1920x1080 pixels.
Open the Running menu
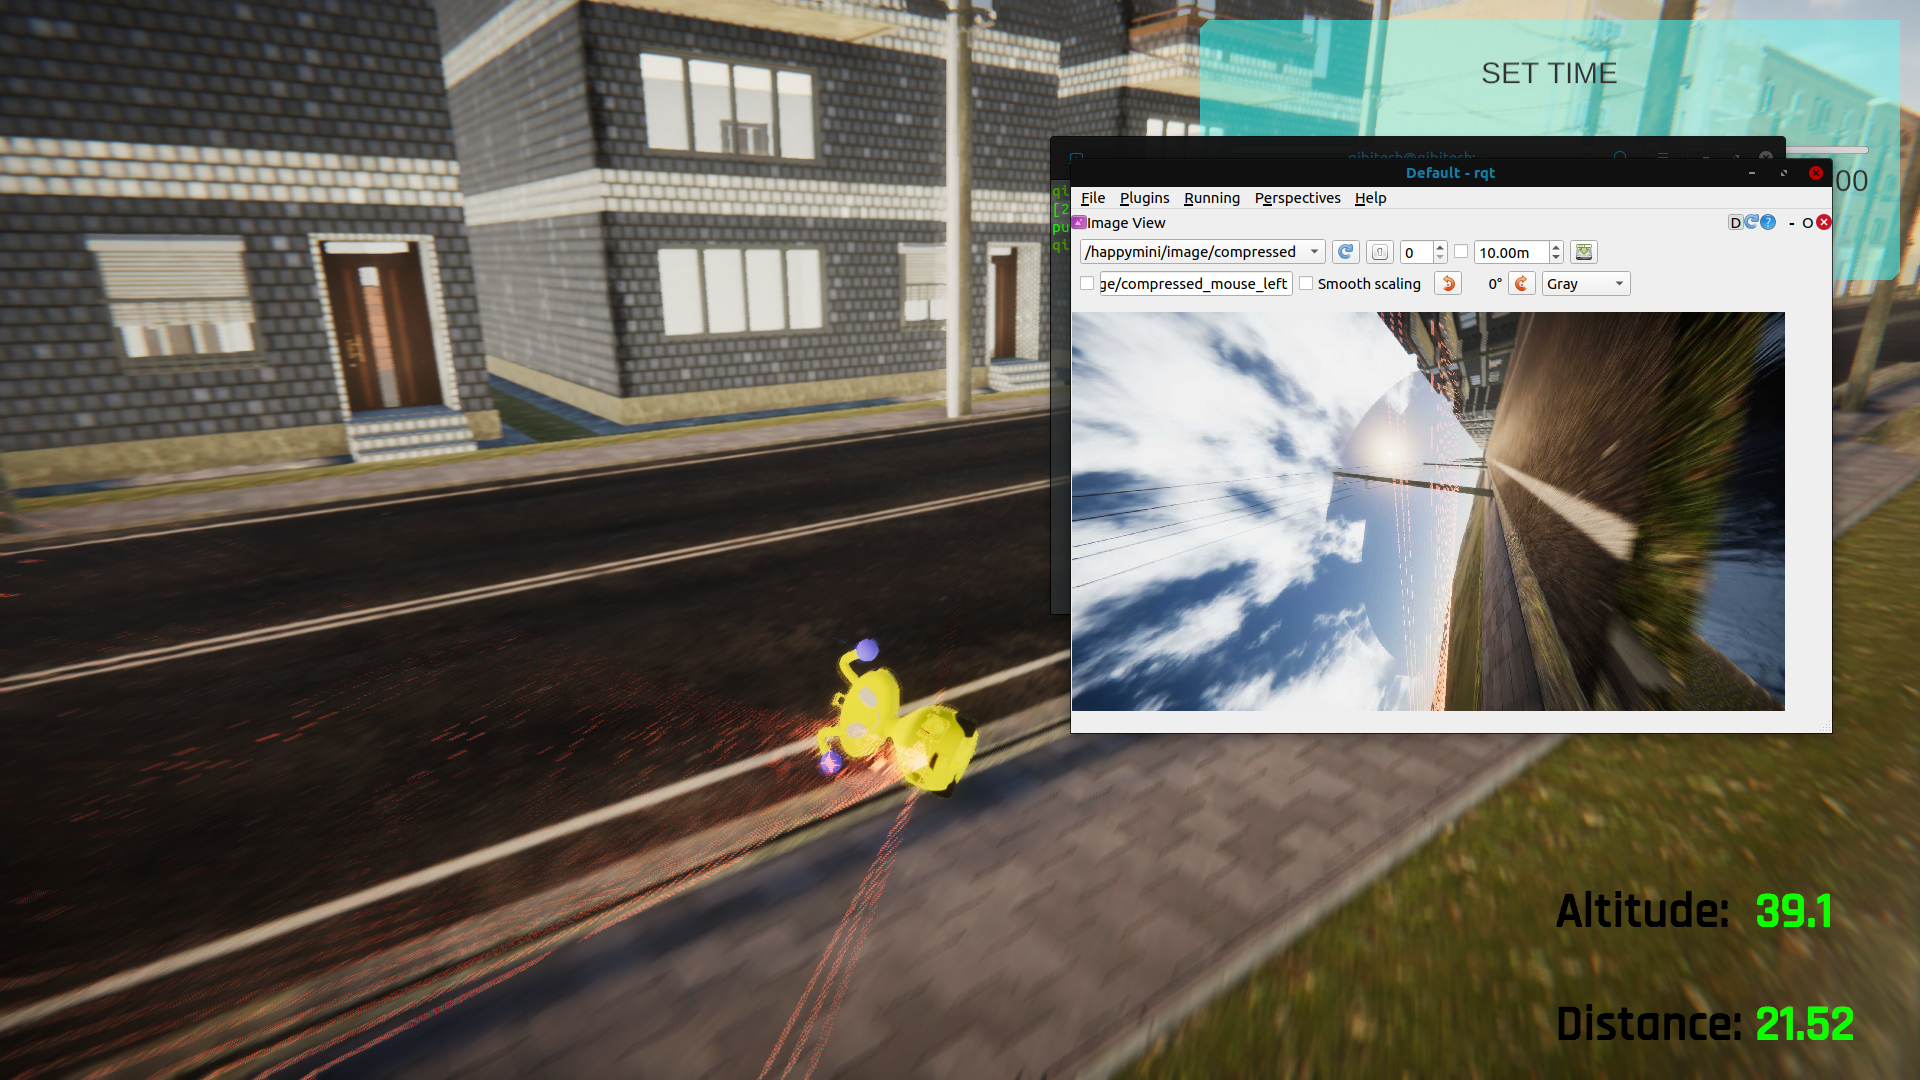click(x=1211, y=198)
